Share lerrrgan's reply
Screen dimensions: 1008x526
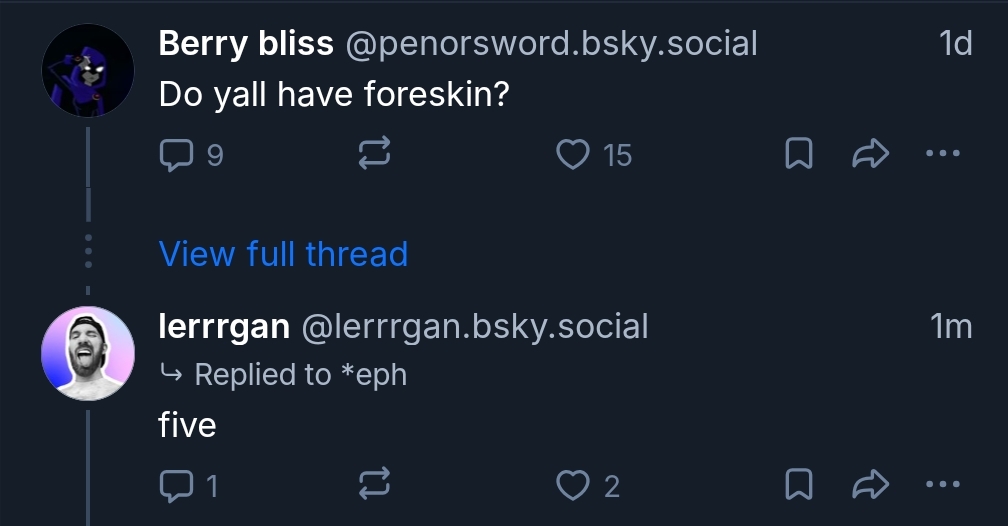pyautogui.click(x=870, y=486)
